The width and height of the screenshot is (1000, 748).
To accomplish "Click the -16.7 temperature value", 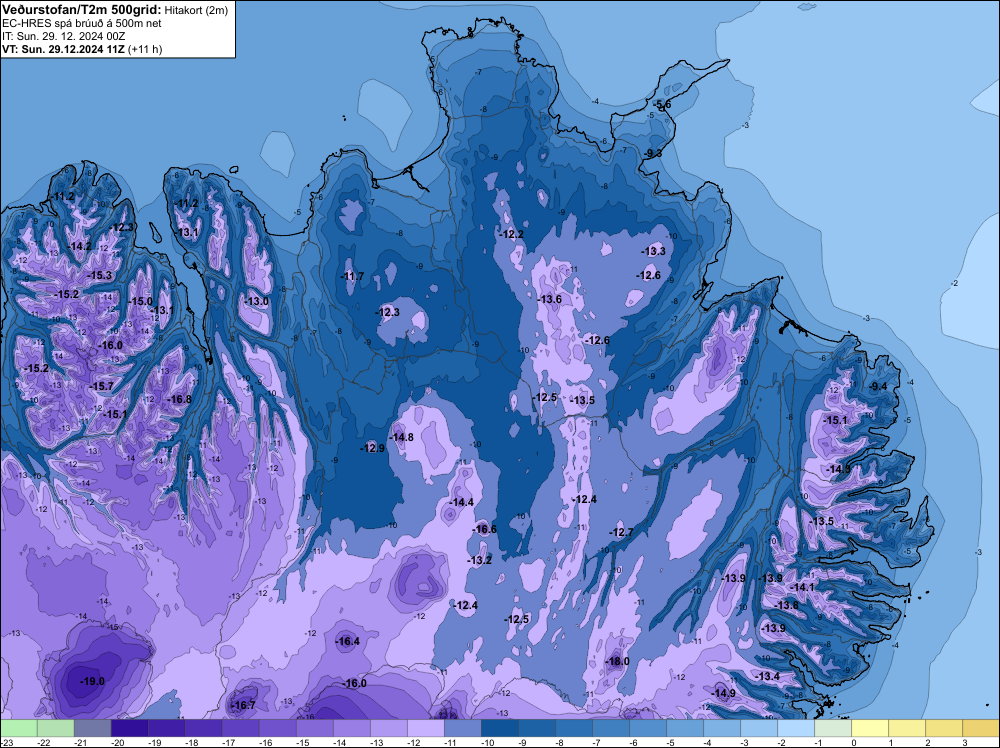I will point(243,705).
